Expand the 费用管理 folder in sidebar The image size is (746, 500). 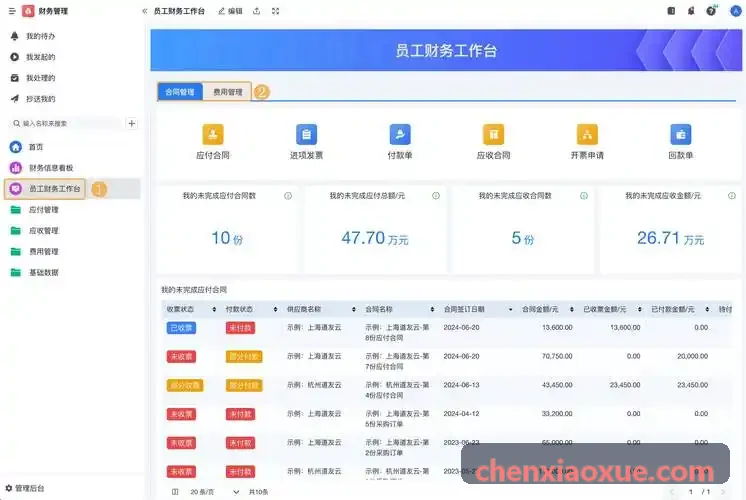point(43,252)
